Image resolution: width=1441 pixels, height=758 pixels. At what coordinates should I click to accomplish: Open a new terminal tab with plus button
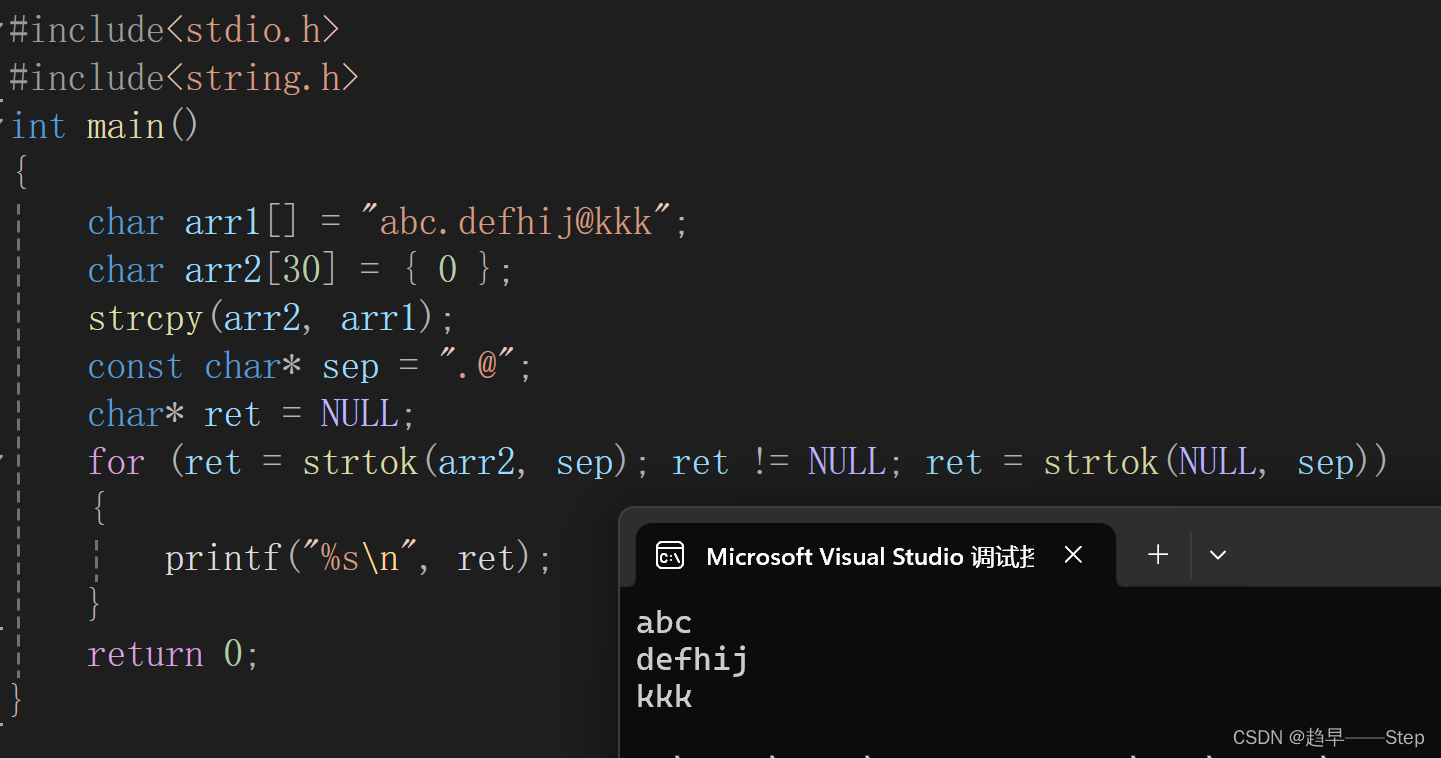click(1158, 555)
